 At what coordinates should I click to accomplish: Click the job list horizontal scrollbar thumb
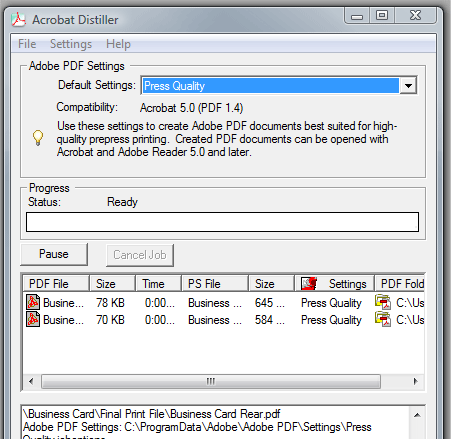click(211, 381)
